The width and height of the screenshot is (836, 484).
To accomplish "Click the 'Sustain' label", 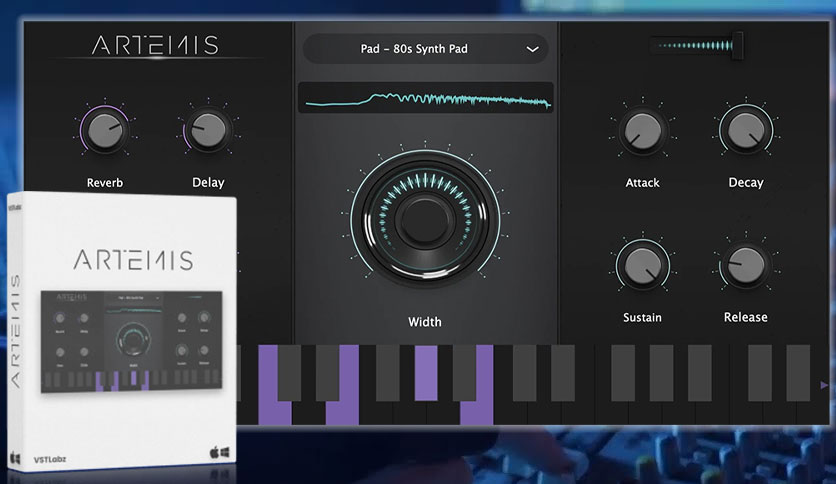I will tap(642, 318).
